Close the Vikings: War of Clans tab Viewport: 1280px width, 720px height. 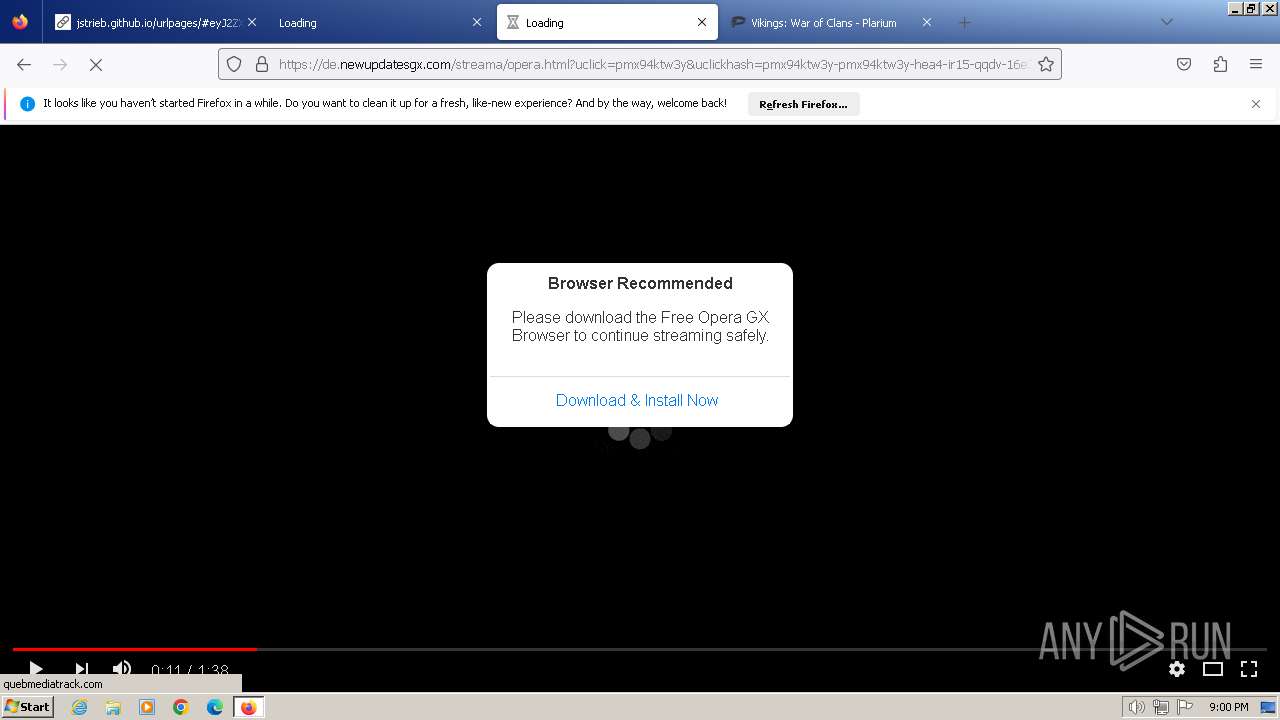pos(926,22)
